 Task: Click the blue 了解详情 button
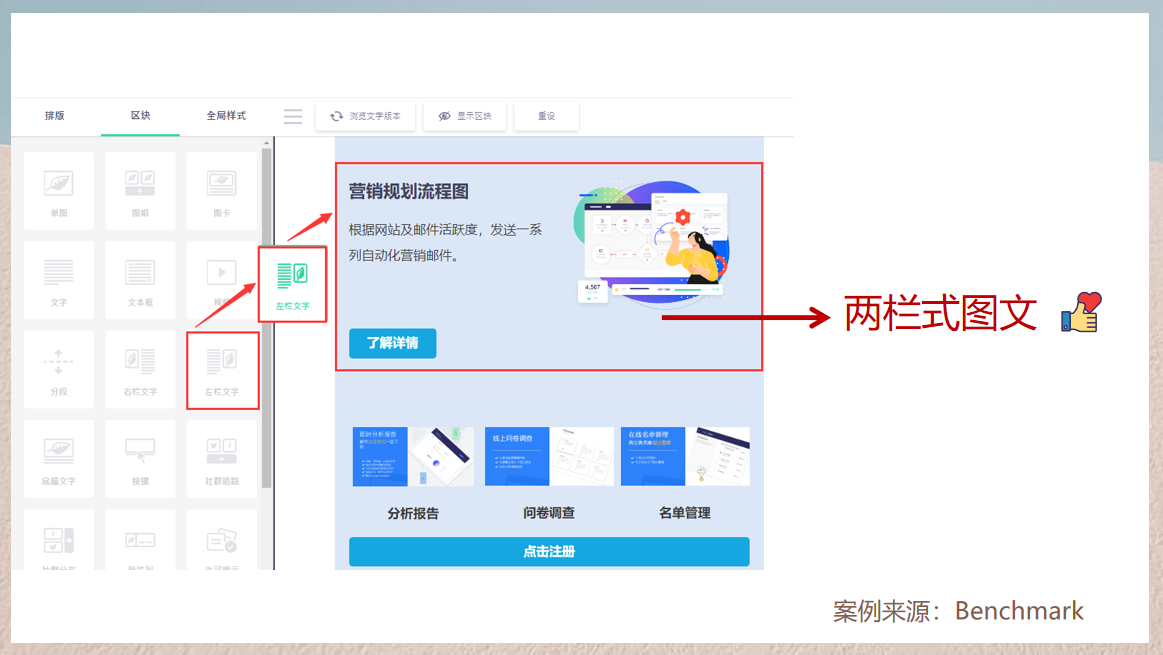tap(392, 343)
